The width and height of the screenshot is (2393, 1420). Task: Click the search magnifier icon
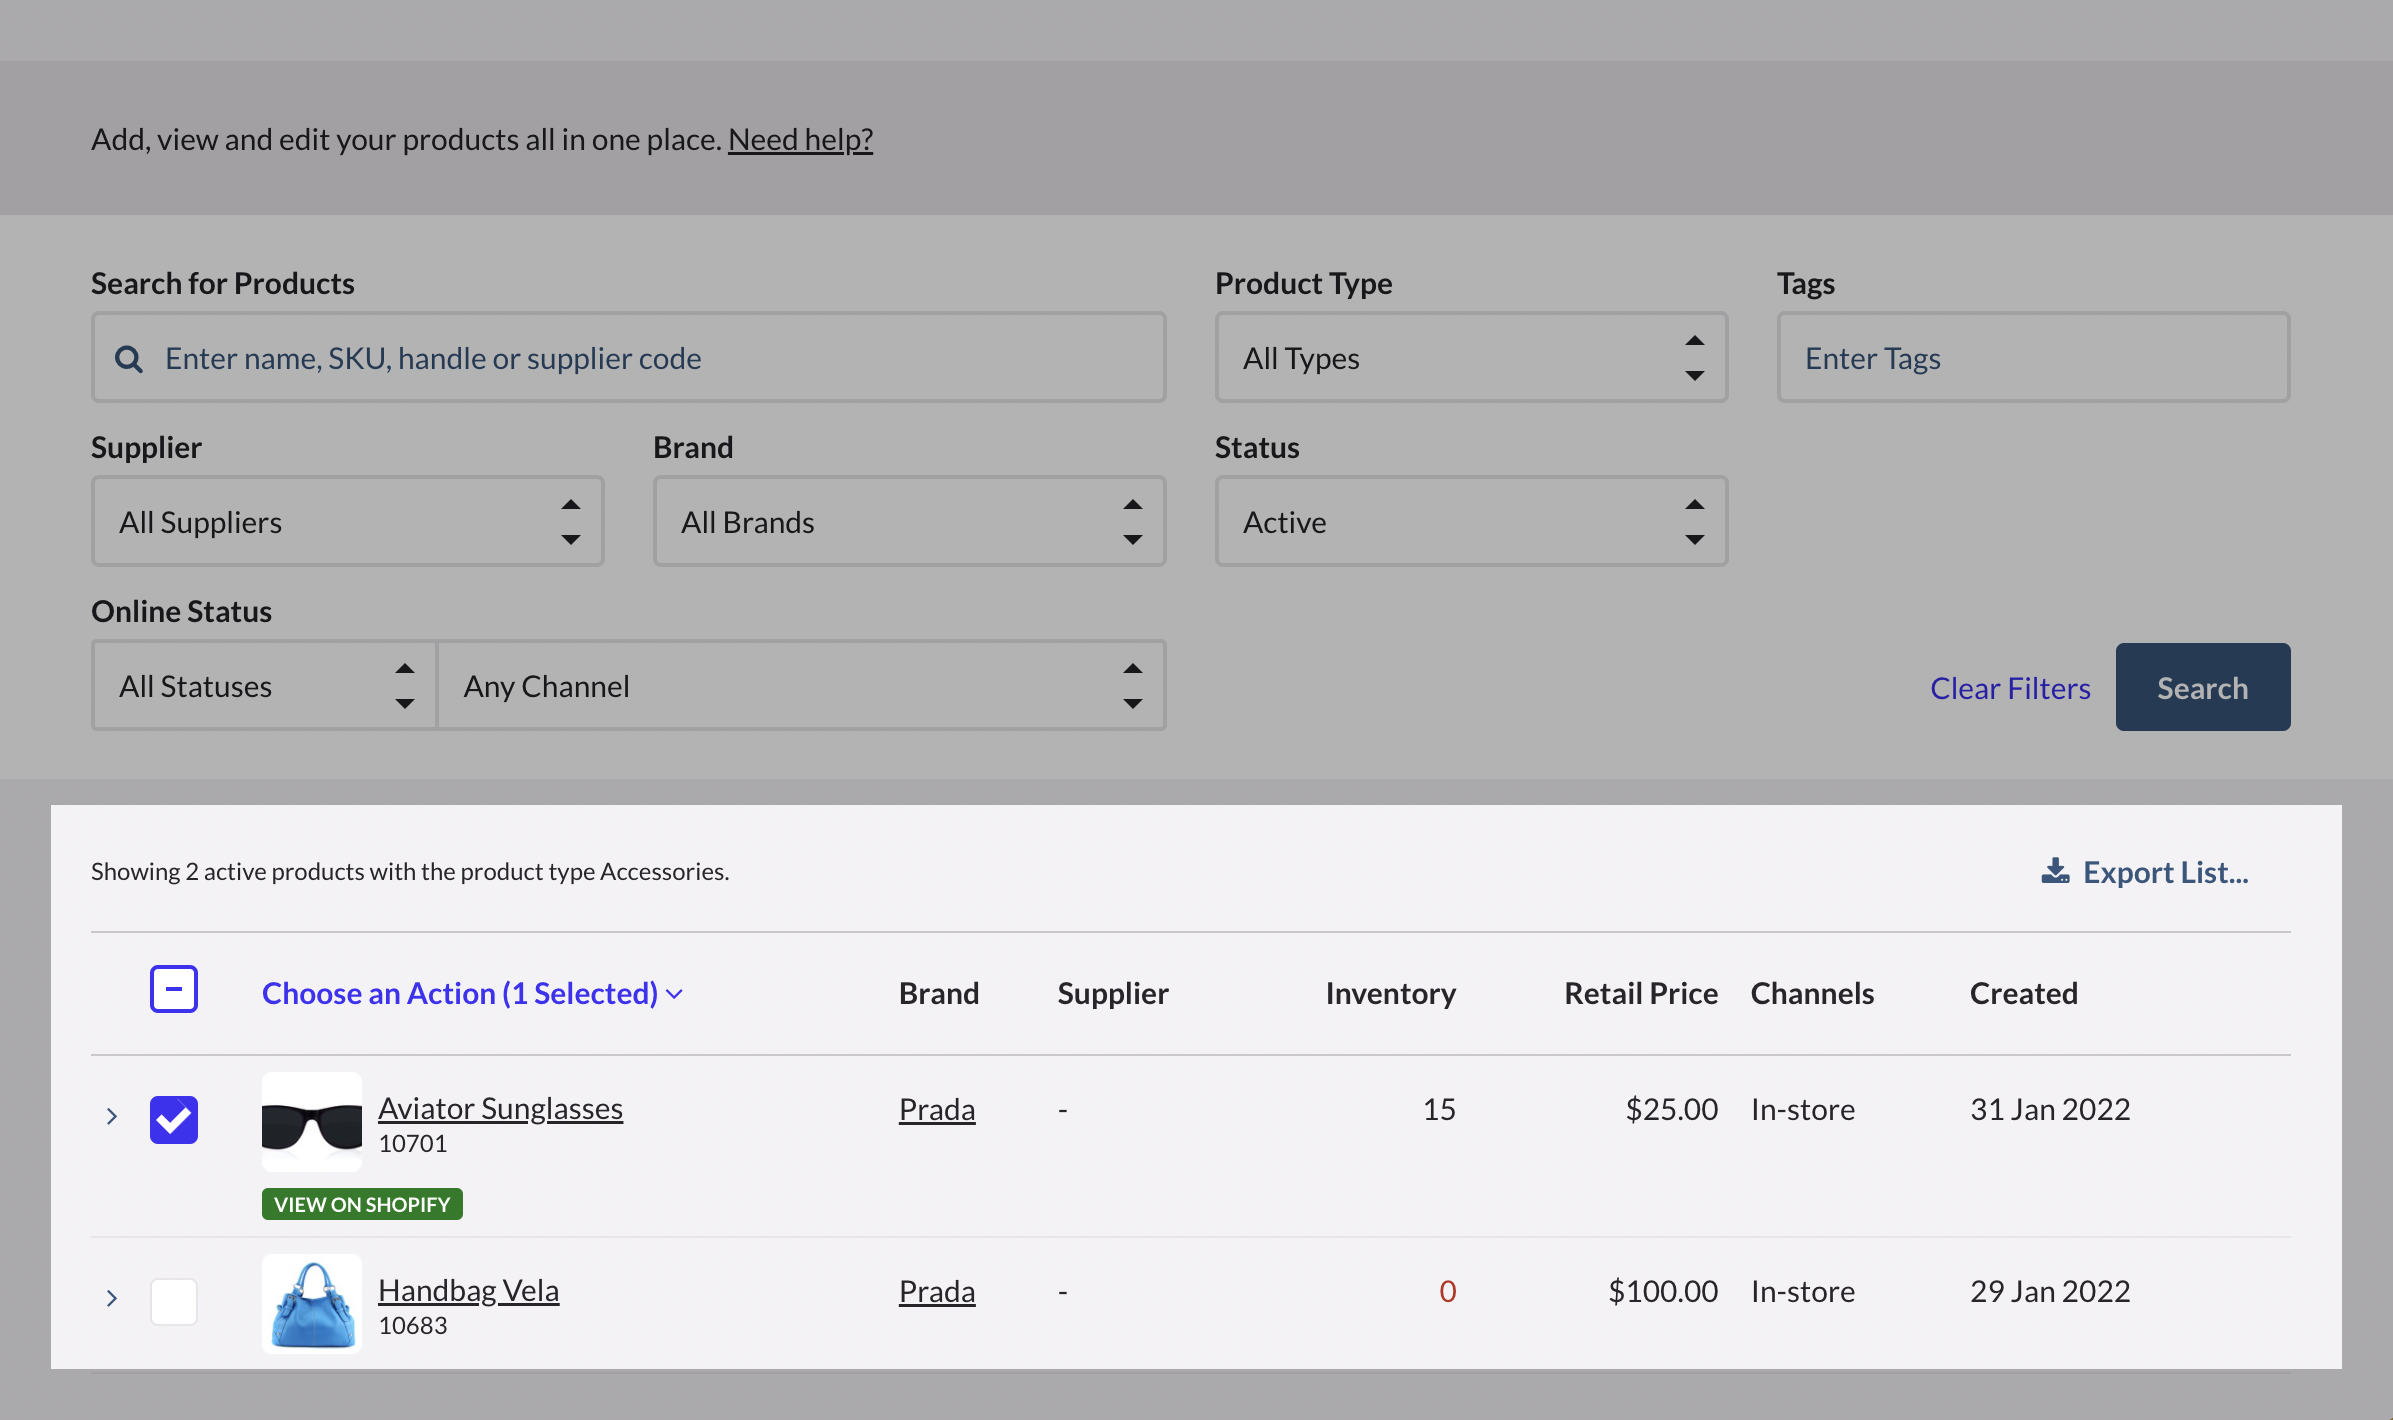pyautogui.click(x=129, y=359)
